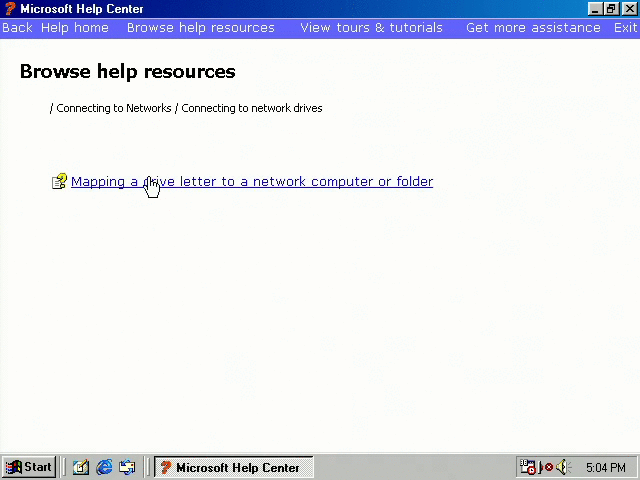This screenshot has height=480, width=640.
Task: Open the task scheduler tray icon
Action: pos(527,467)
